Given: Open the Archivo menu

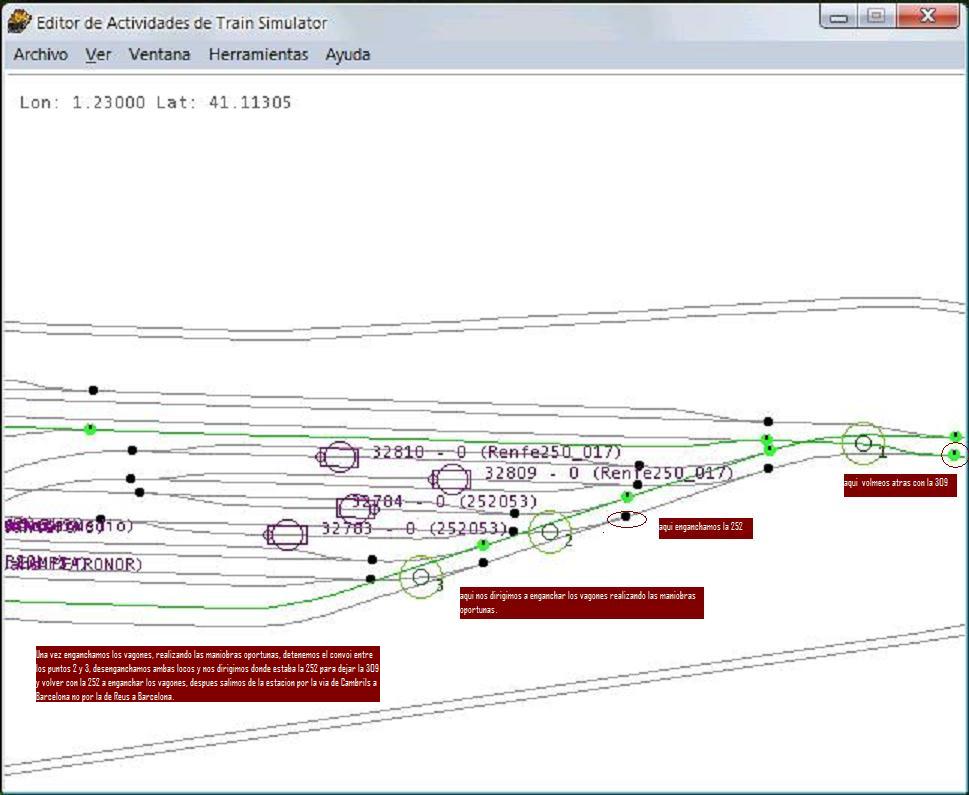Looking at the screenshot, I should point(40,55).
